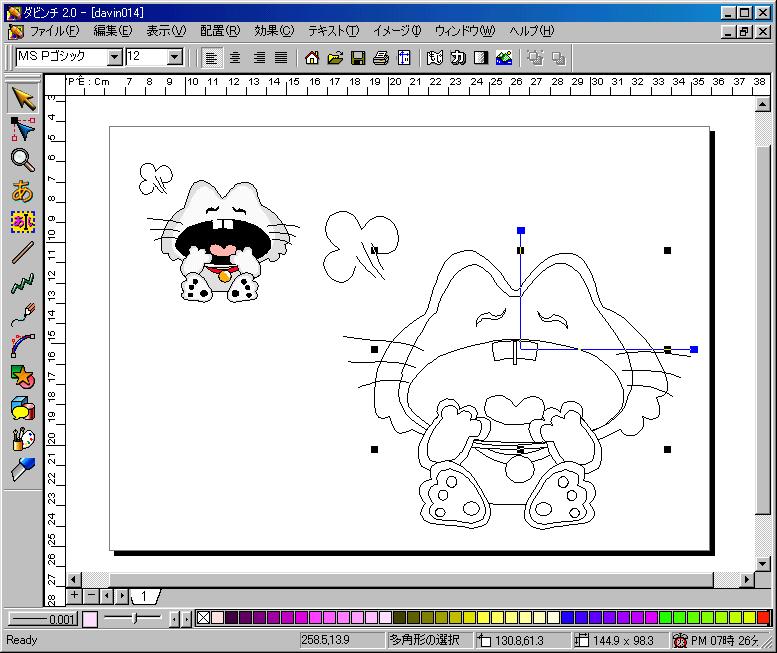Toggle center text alignment
The image size is (777, 653).
tap(235, 58)
